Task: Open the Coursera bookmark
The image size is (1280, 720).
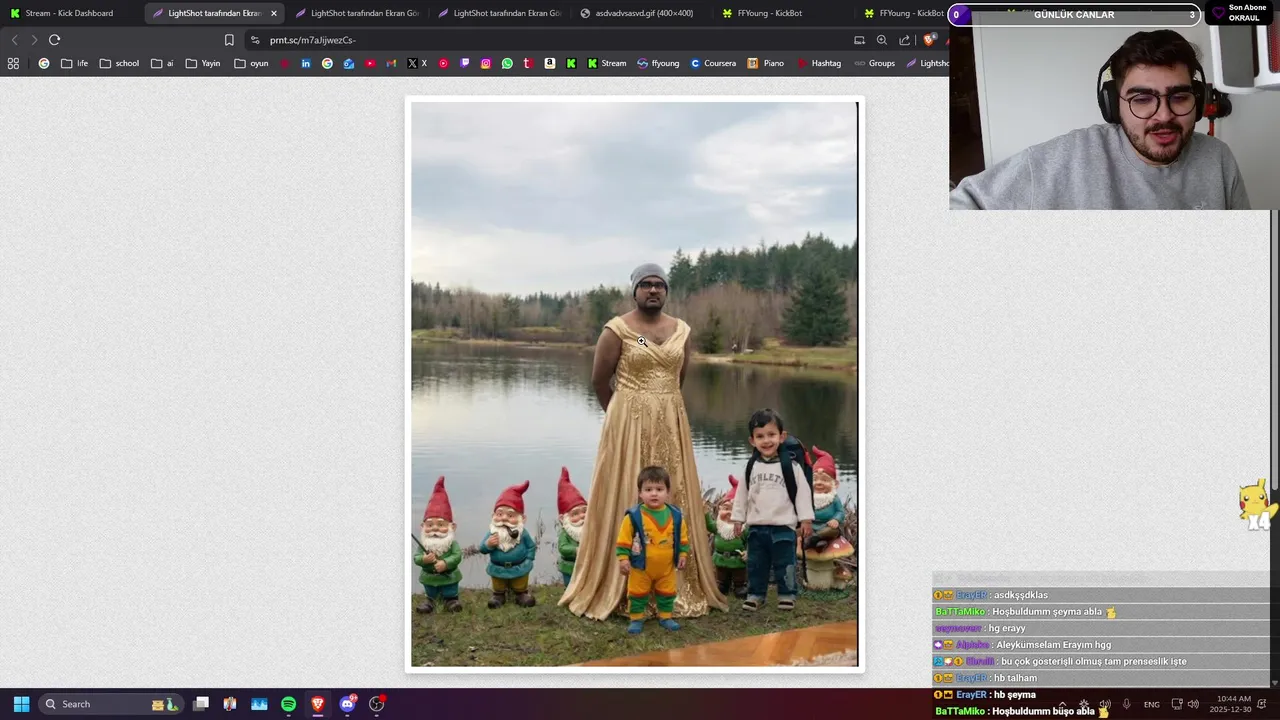Action: click(713, 63)
